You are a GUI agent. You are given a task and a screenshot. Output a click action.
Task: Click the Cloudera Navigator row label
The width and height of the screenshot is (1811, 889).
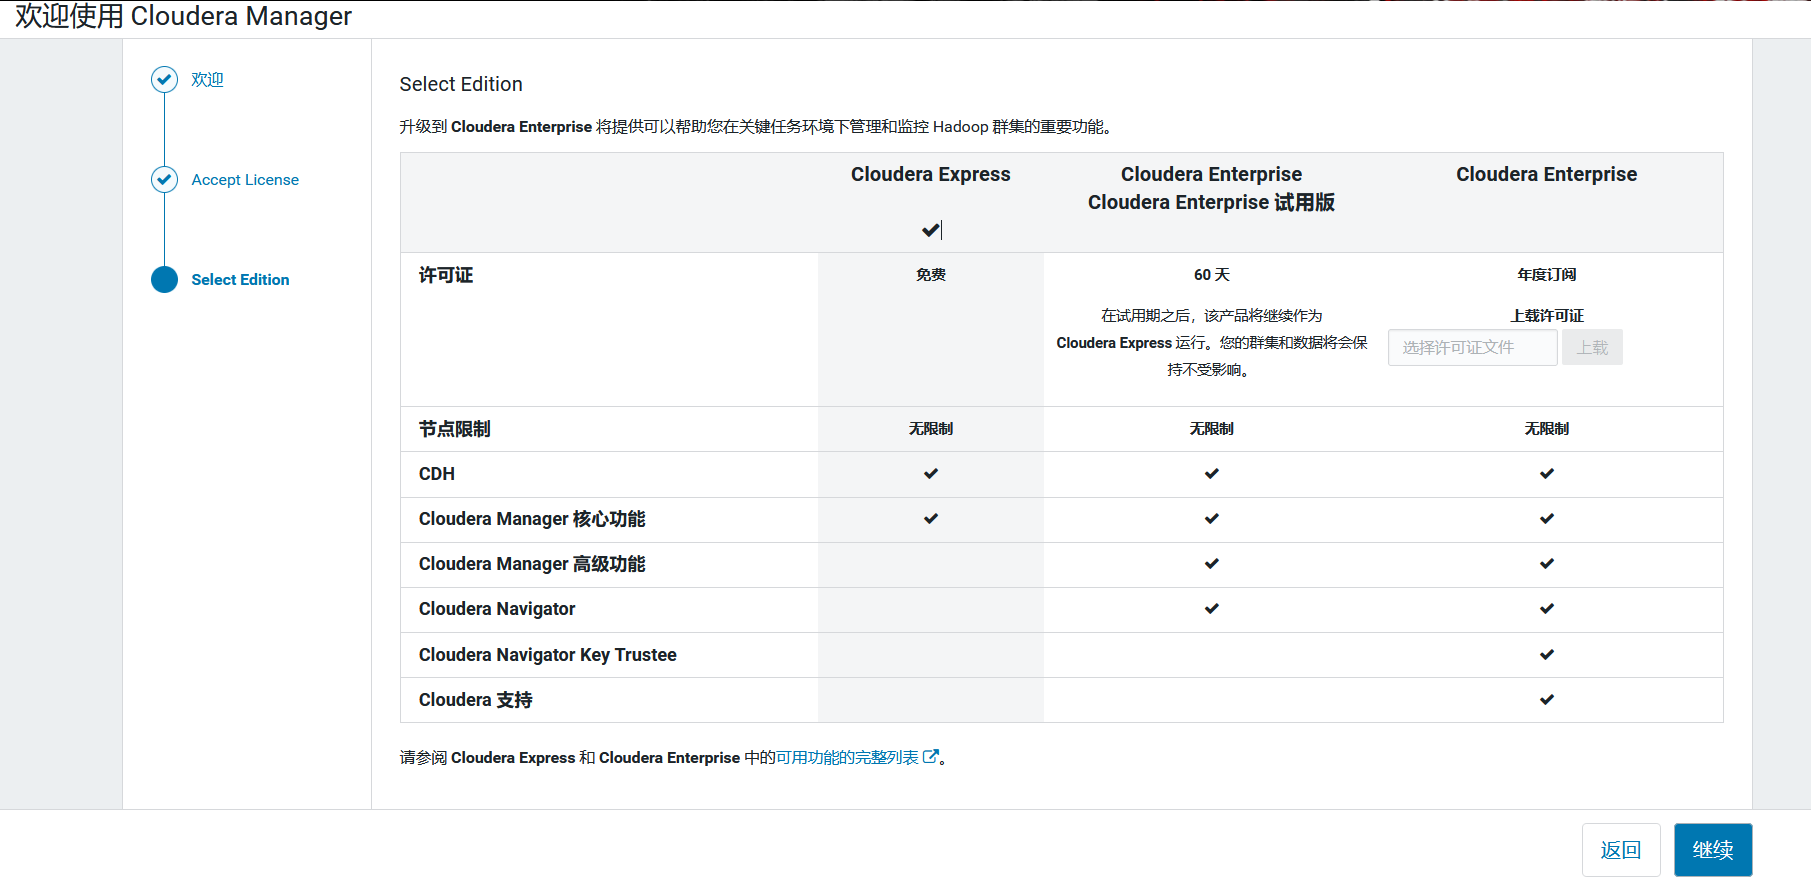[x=497, y=609]
